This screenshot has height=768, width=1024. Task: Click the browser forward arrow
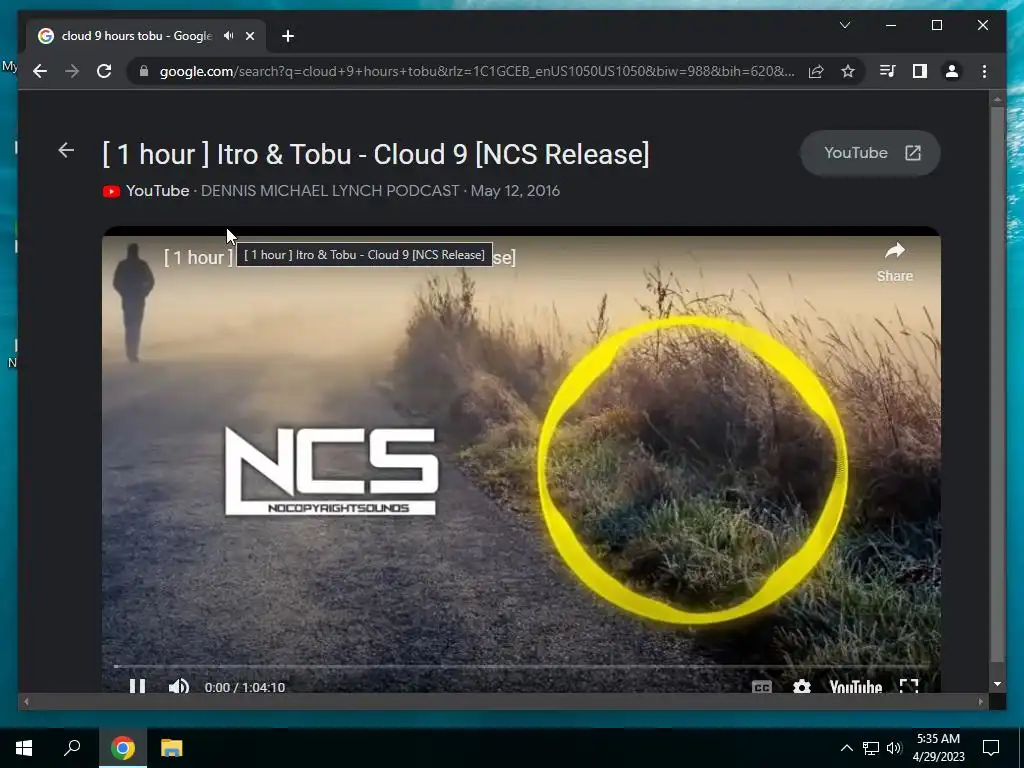coord(72,71)
